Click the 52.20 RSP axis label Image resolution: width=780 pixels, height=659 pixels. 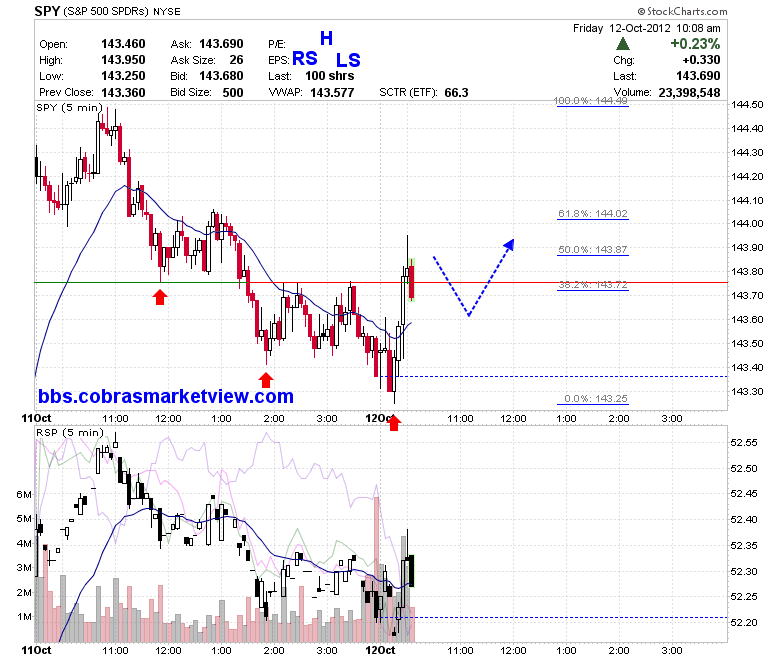744,622
